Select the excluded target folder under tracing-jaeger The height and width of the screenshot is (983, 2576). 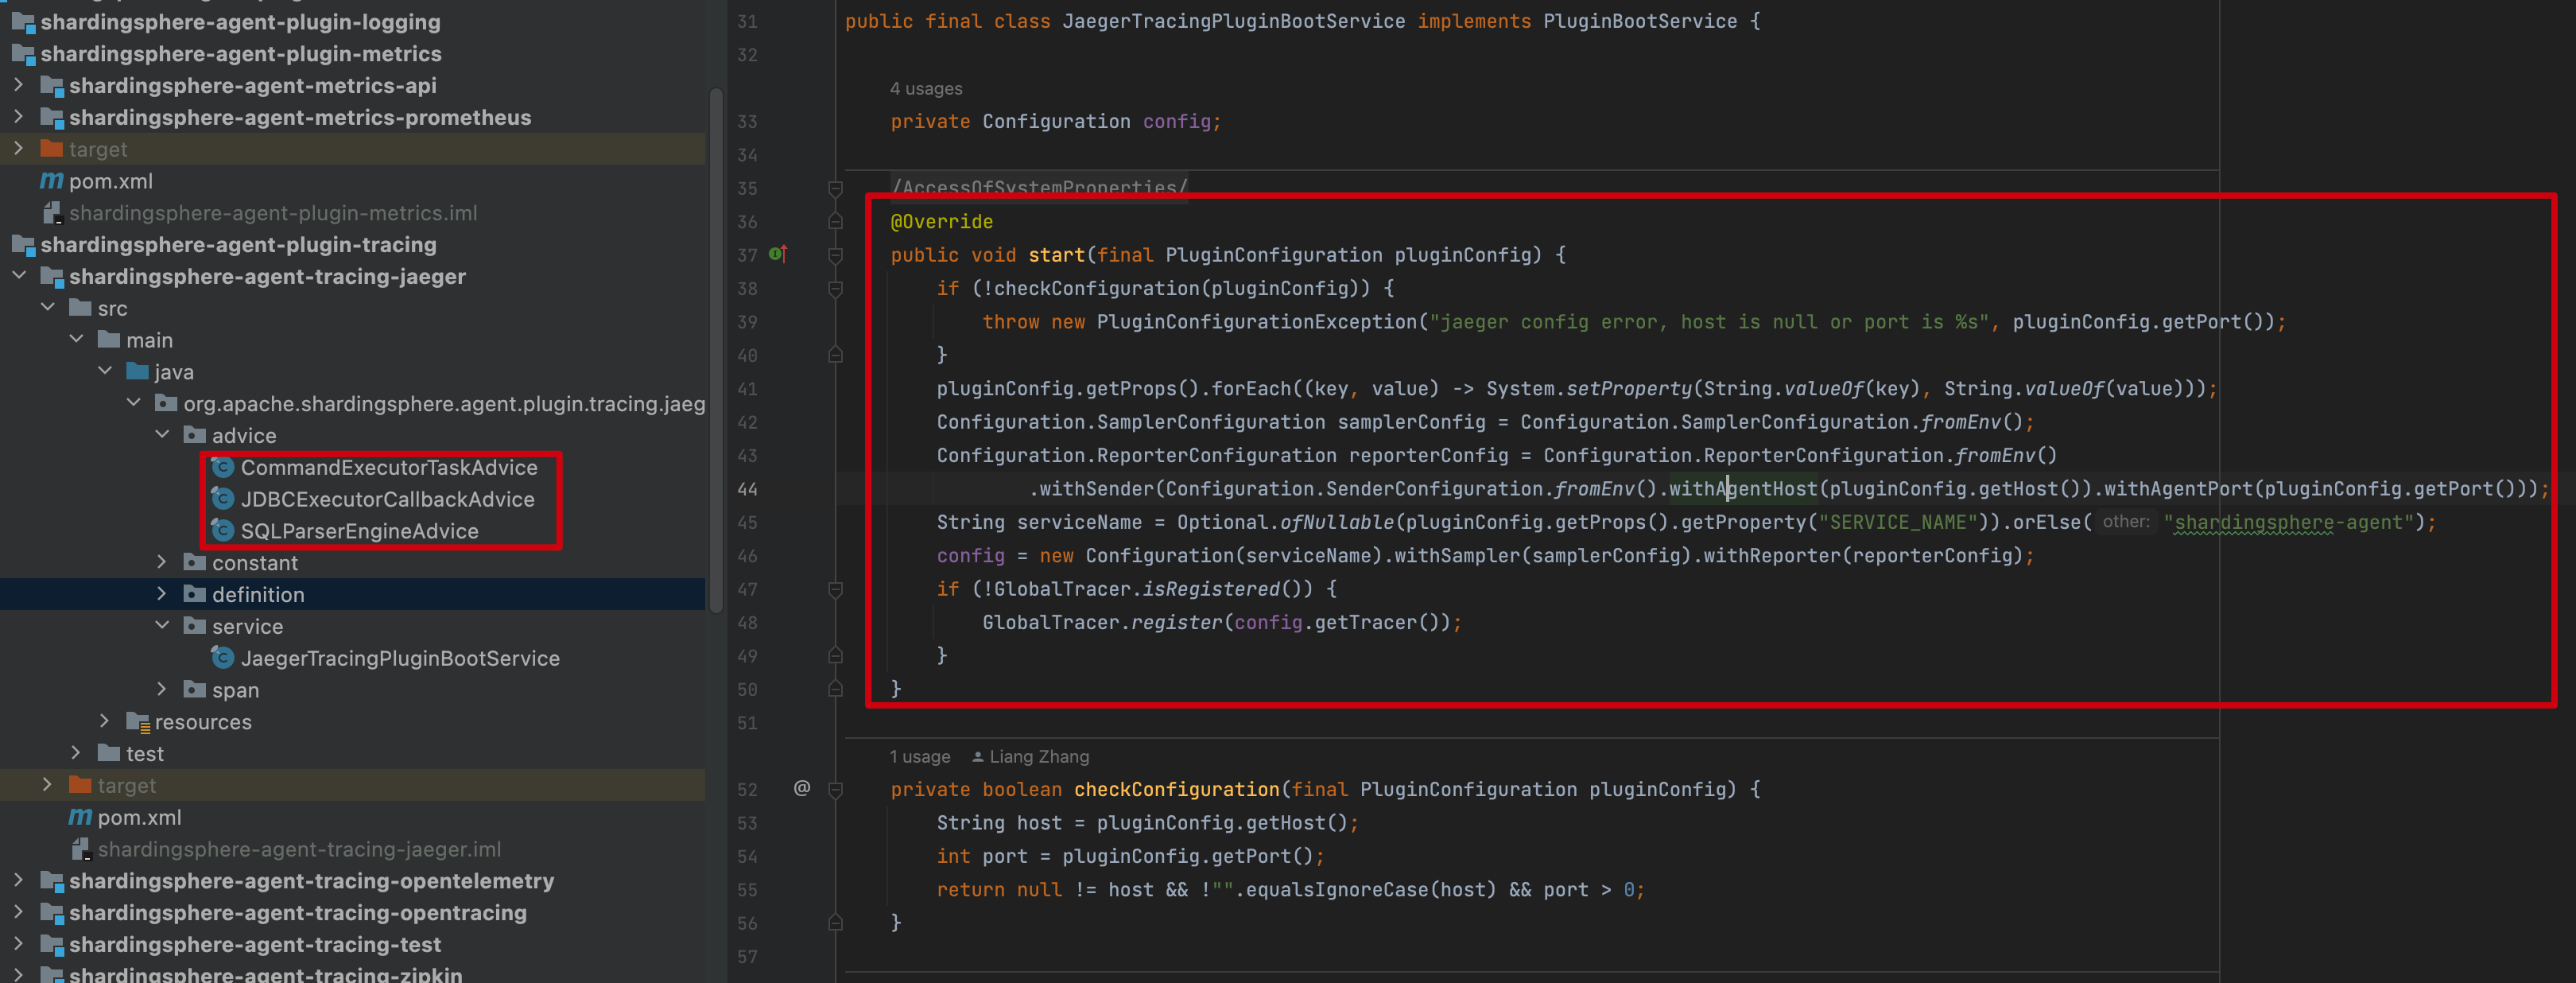click(x=128, y=785)
